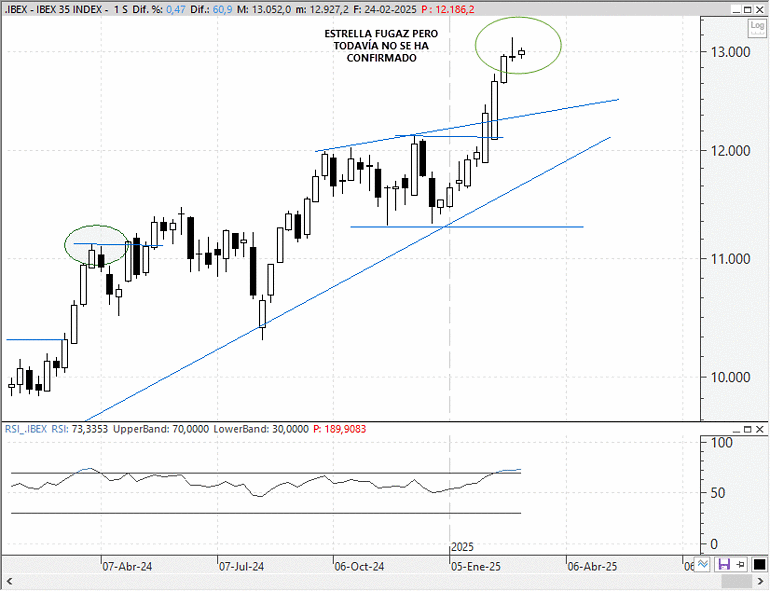Click the 10.000 price axis label
770x591 pixels.
731,377
